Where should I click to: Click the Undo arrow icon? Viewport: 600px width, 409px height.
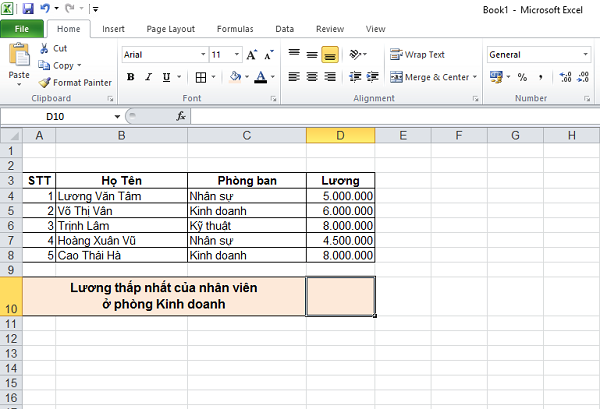45,8
